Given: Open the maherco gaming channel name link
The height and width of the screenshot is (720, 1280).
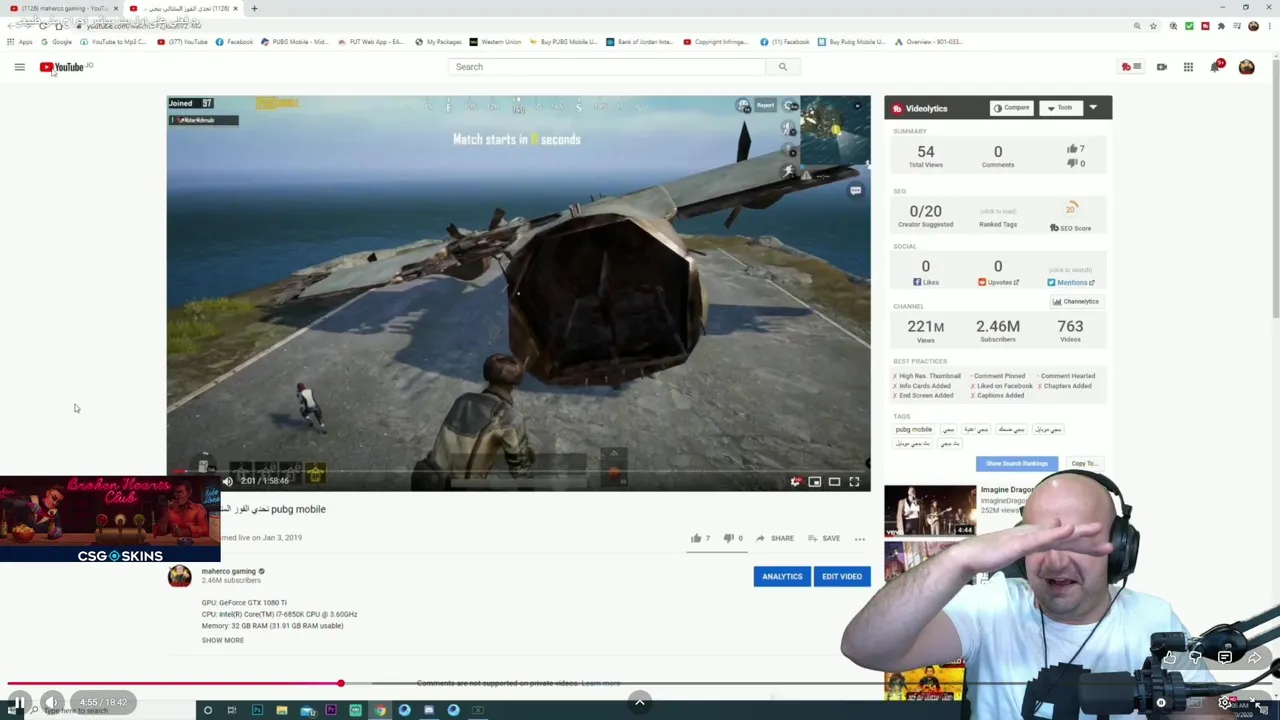Looking at the screenshot, I should click(229, 571).
